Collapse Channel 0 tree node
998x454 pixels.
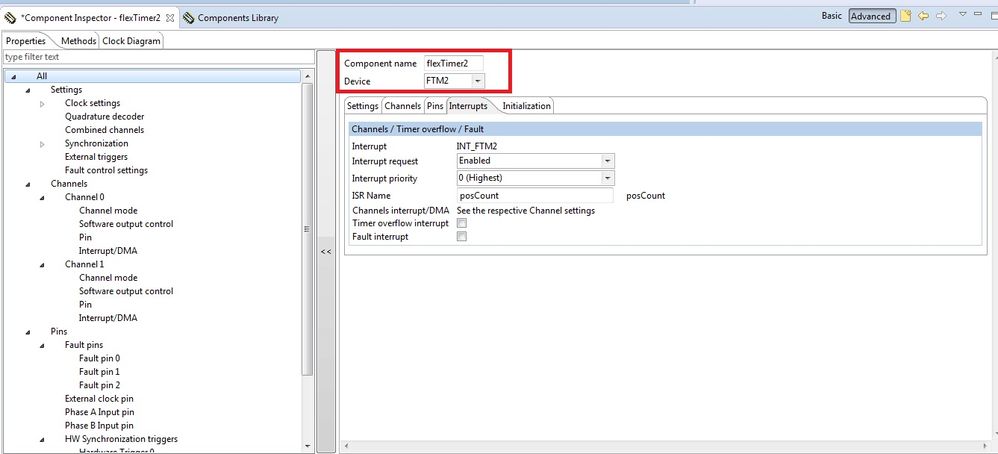tap(42, 197)
